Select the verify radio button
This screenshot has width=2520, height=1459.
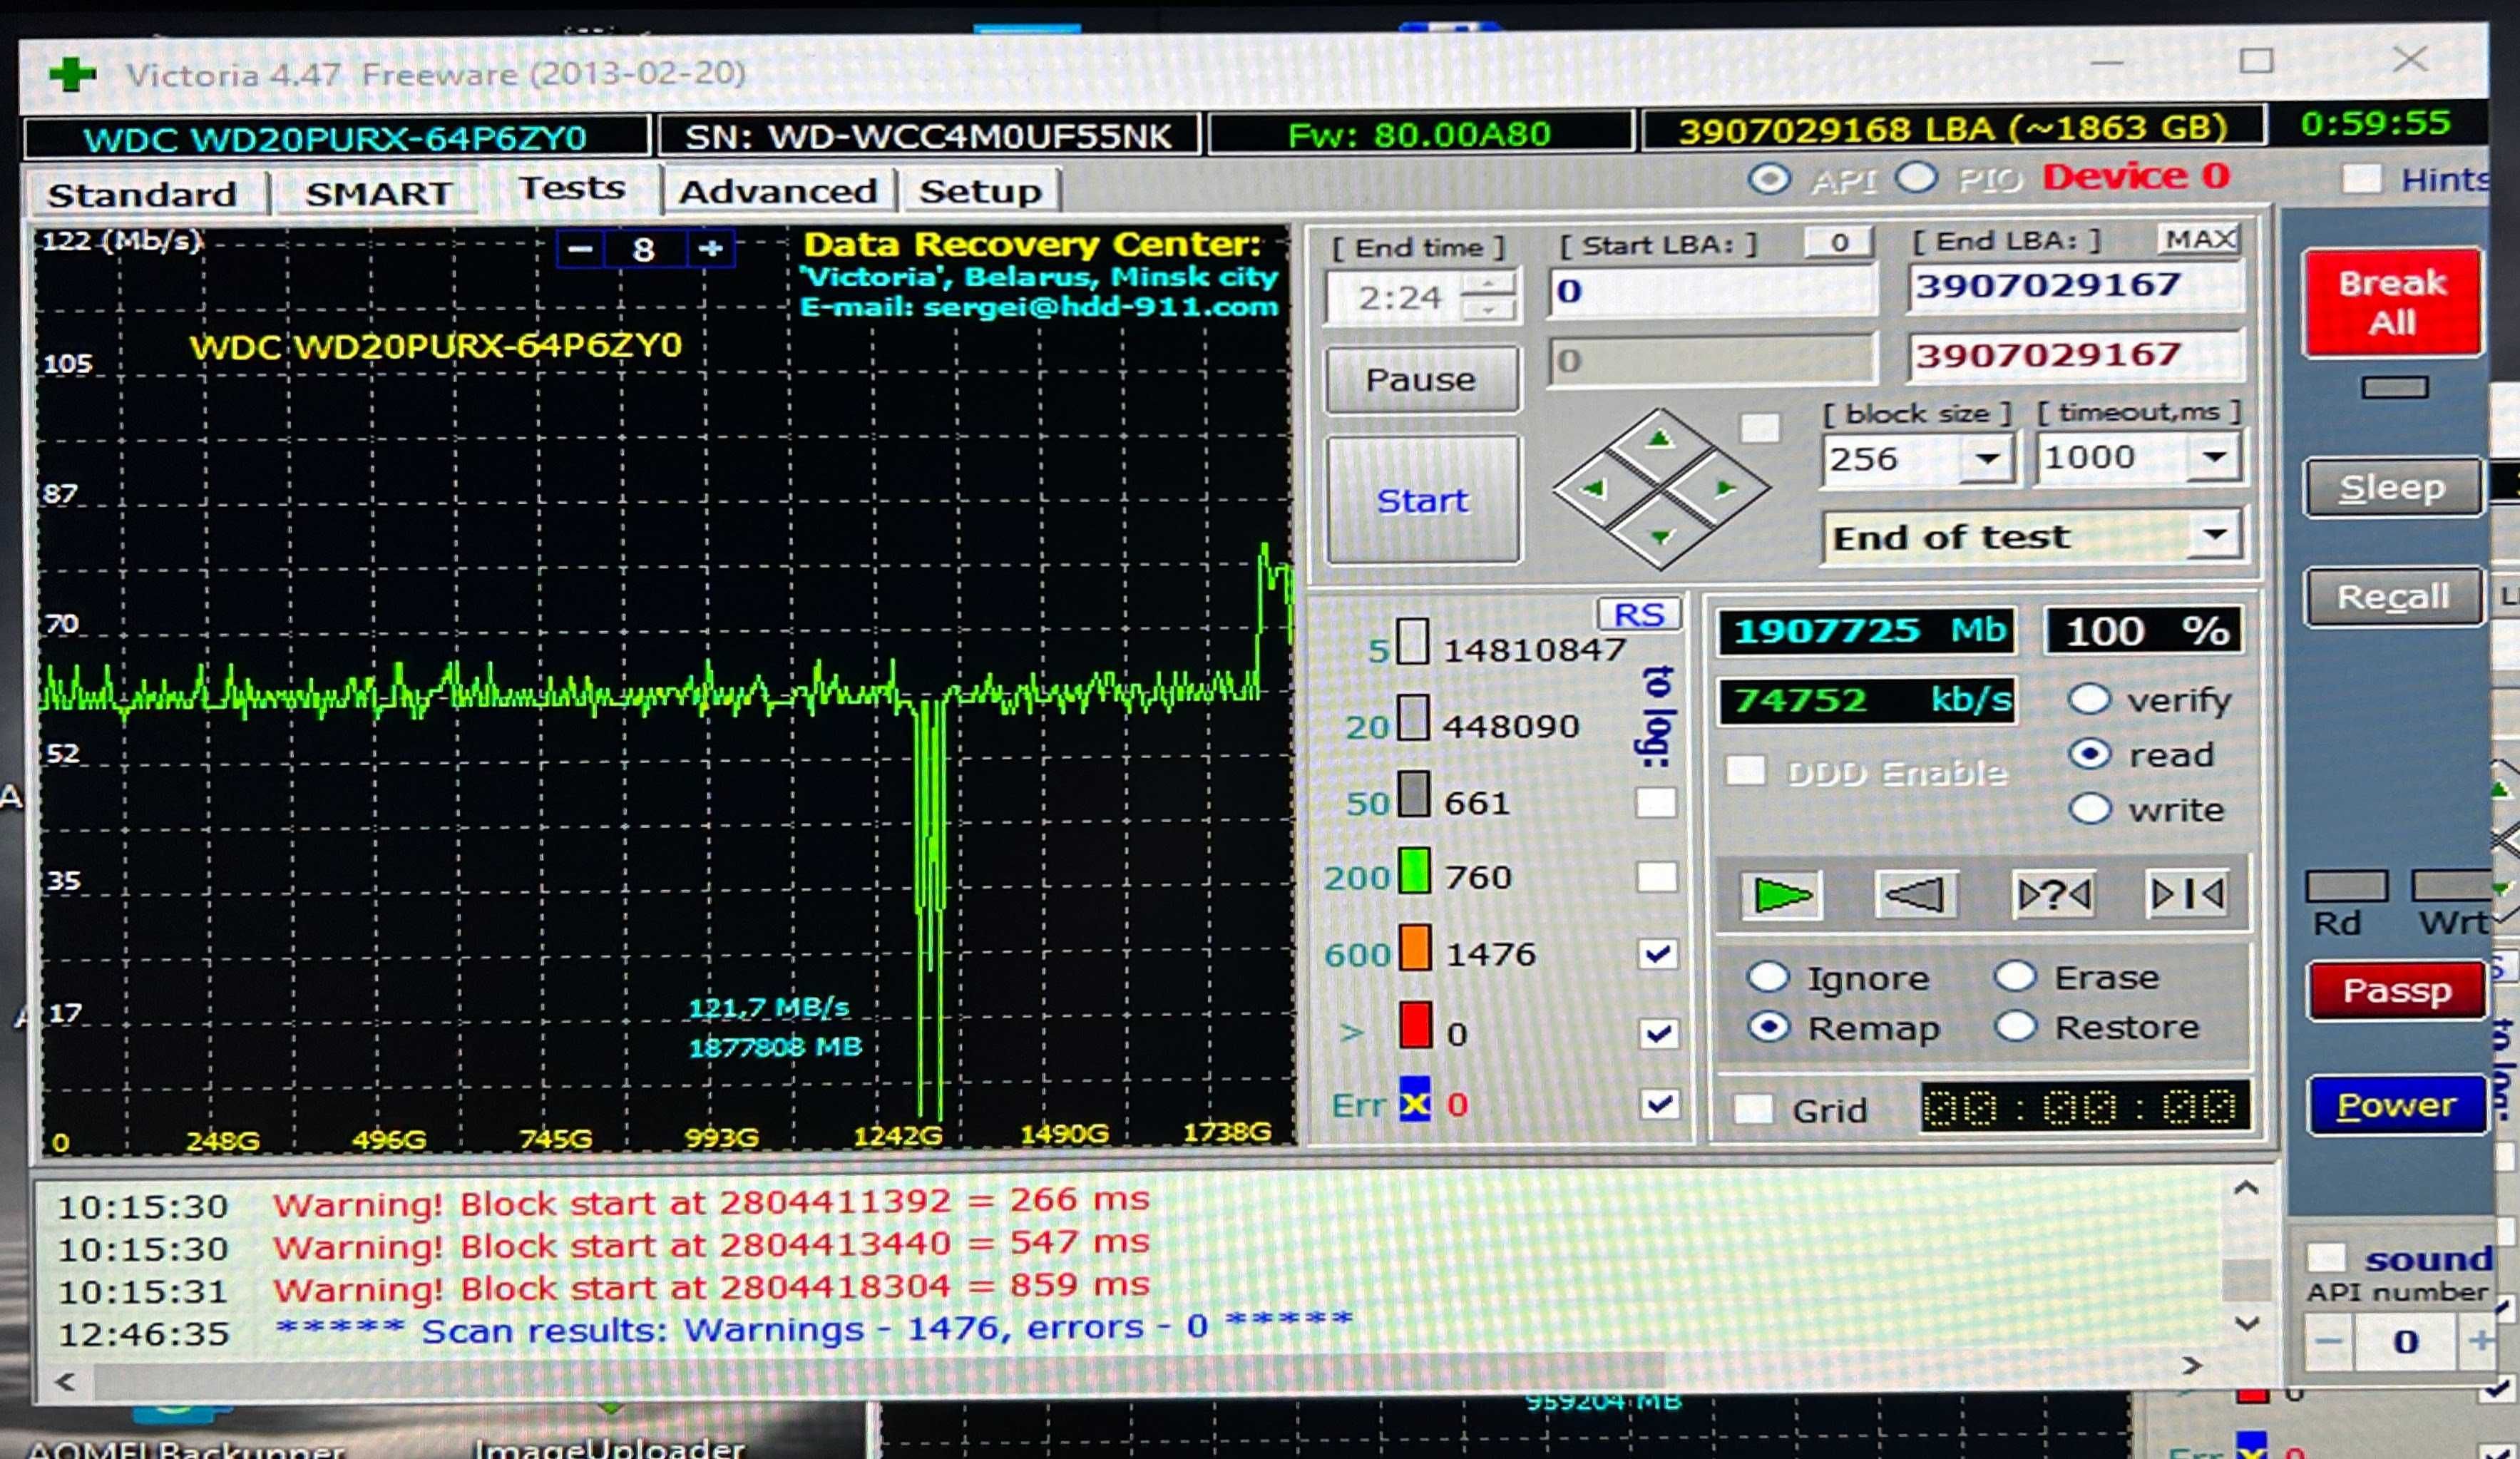[2091, 699]
